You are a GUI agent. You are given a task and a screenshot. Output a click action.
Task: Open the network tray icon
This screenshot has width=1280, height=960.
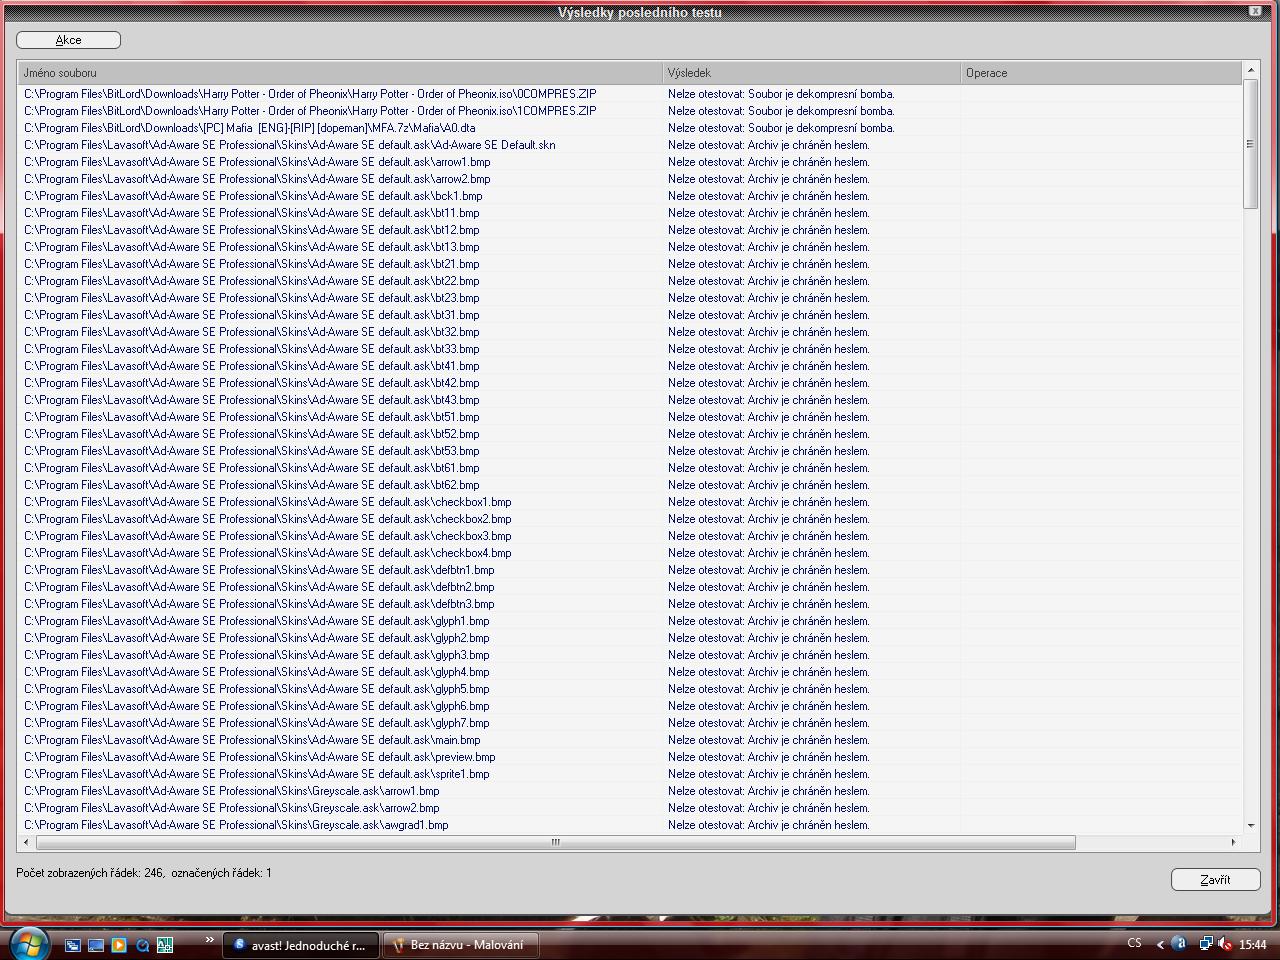coord(1206,943)
